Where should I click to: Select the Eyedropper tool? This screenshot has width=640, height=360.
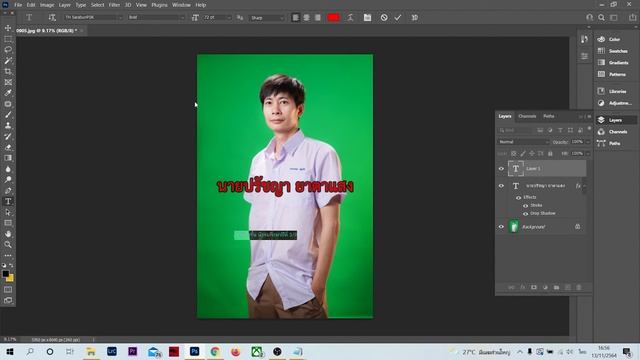(x=8, y=93)
